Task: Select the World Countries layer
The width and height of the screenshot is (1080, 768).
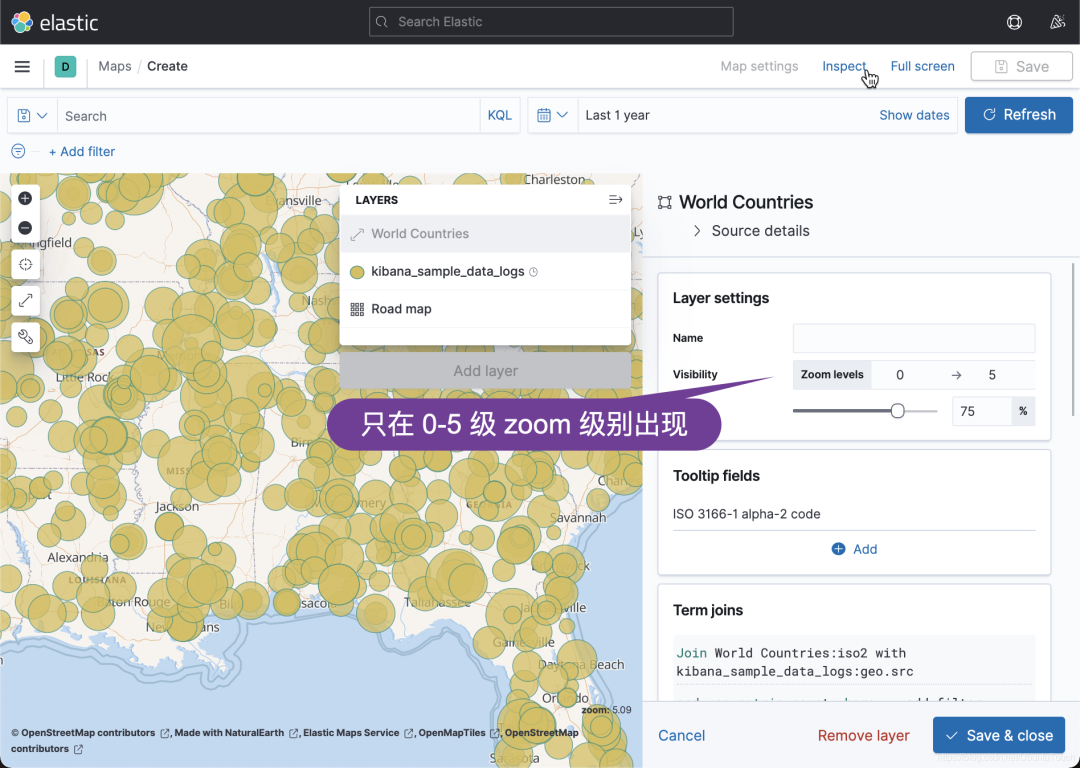Action: click(485, 233)
